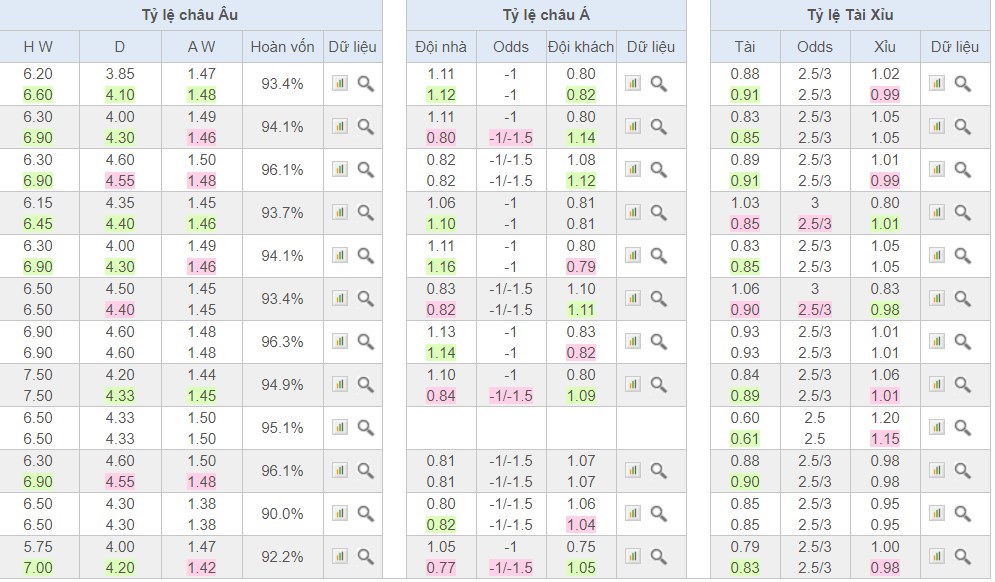
Task: Click the 3.85 draw odds cell
Action: [x=120, y=74]
